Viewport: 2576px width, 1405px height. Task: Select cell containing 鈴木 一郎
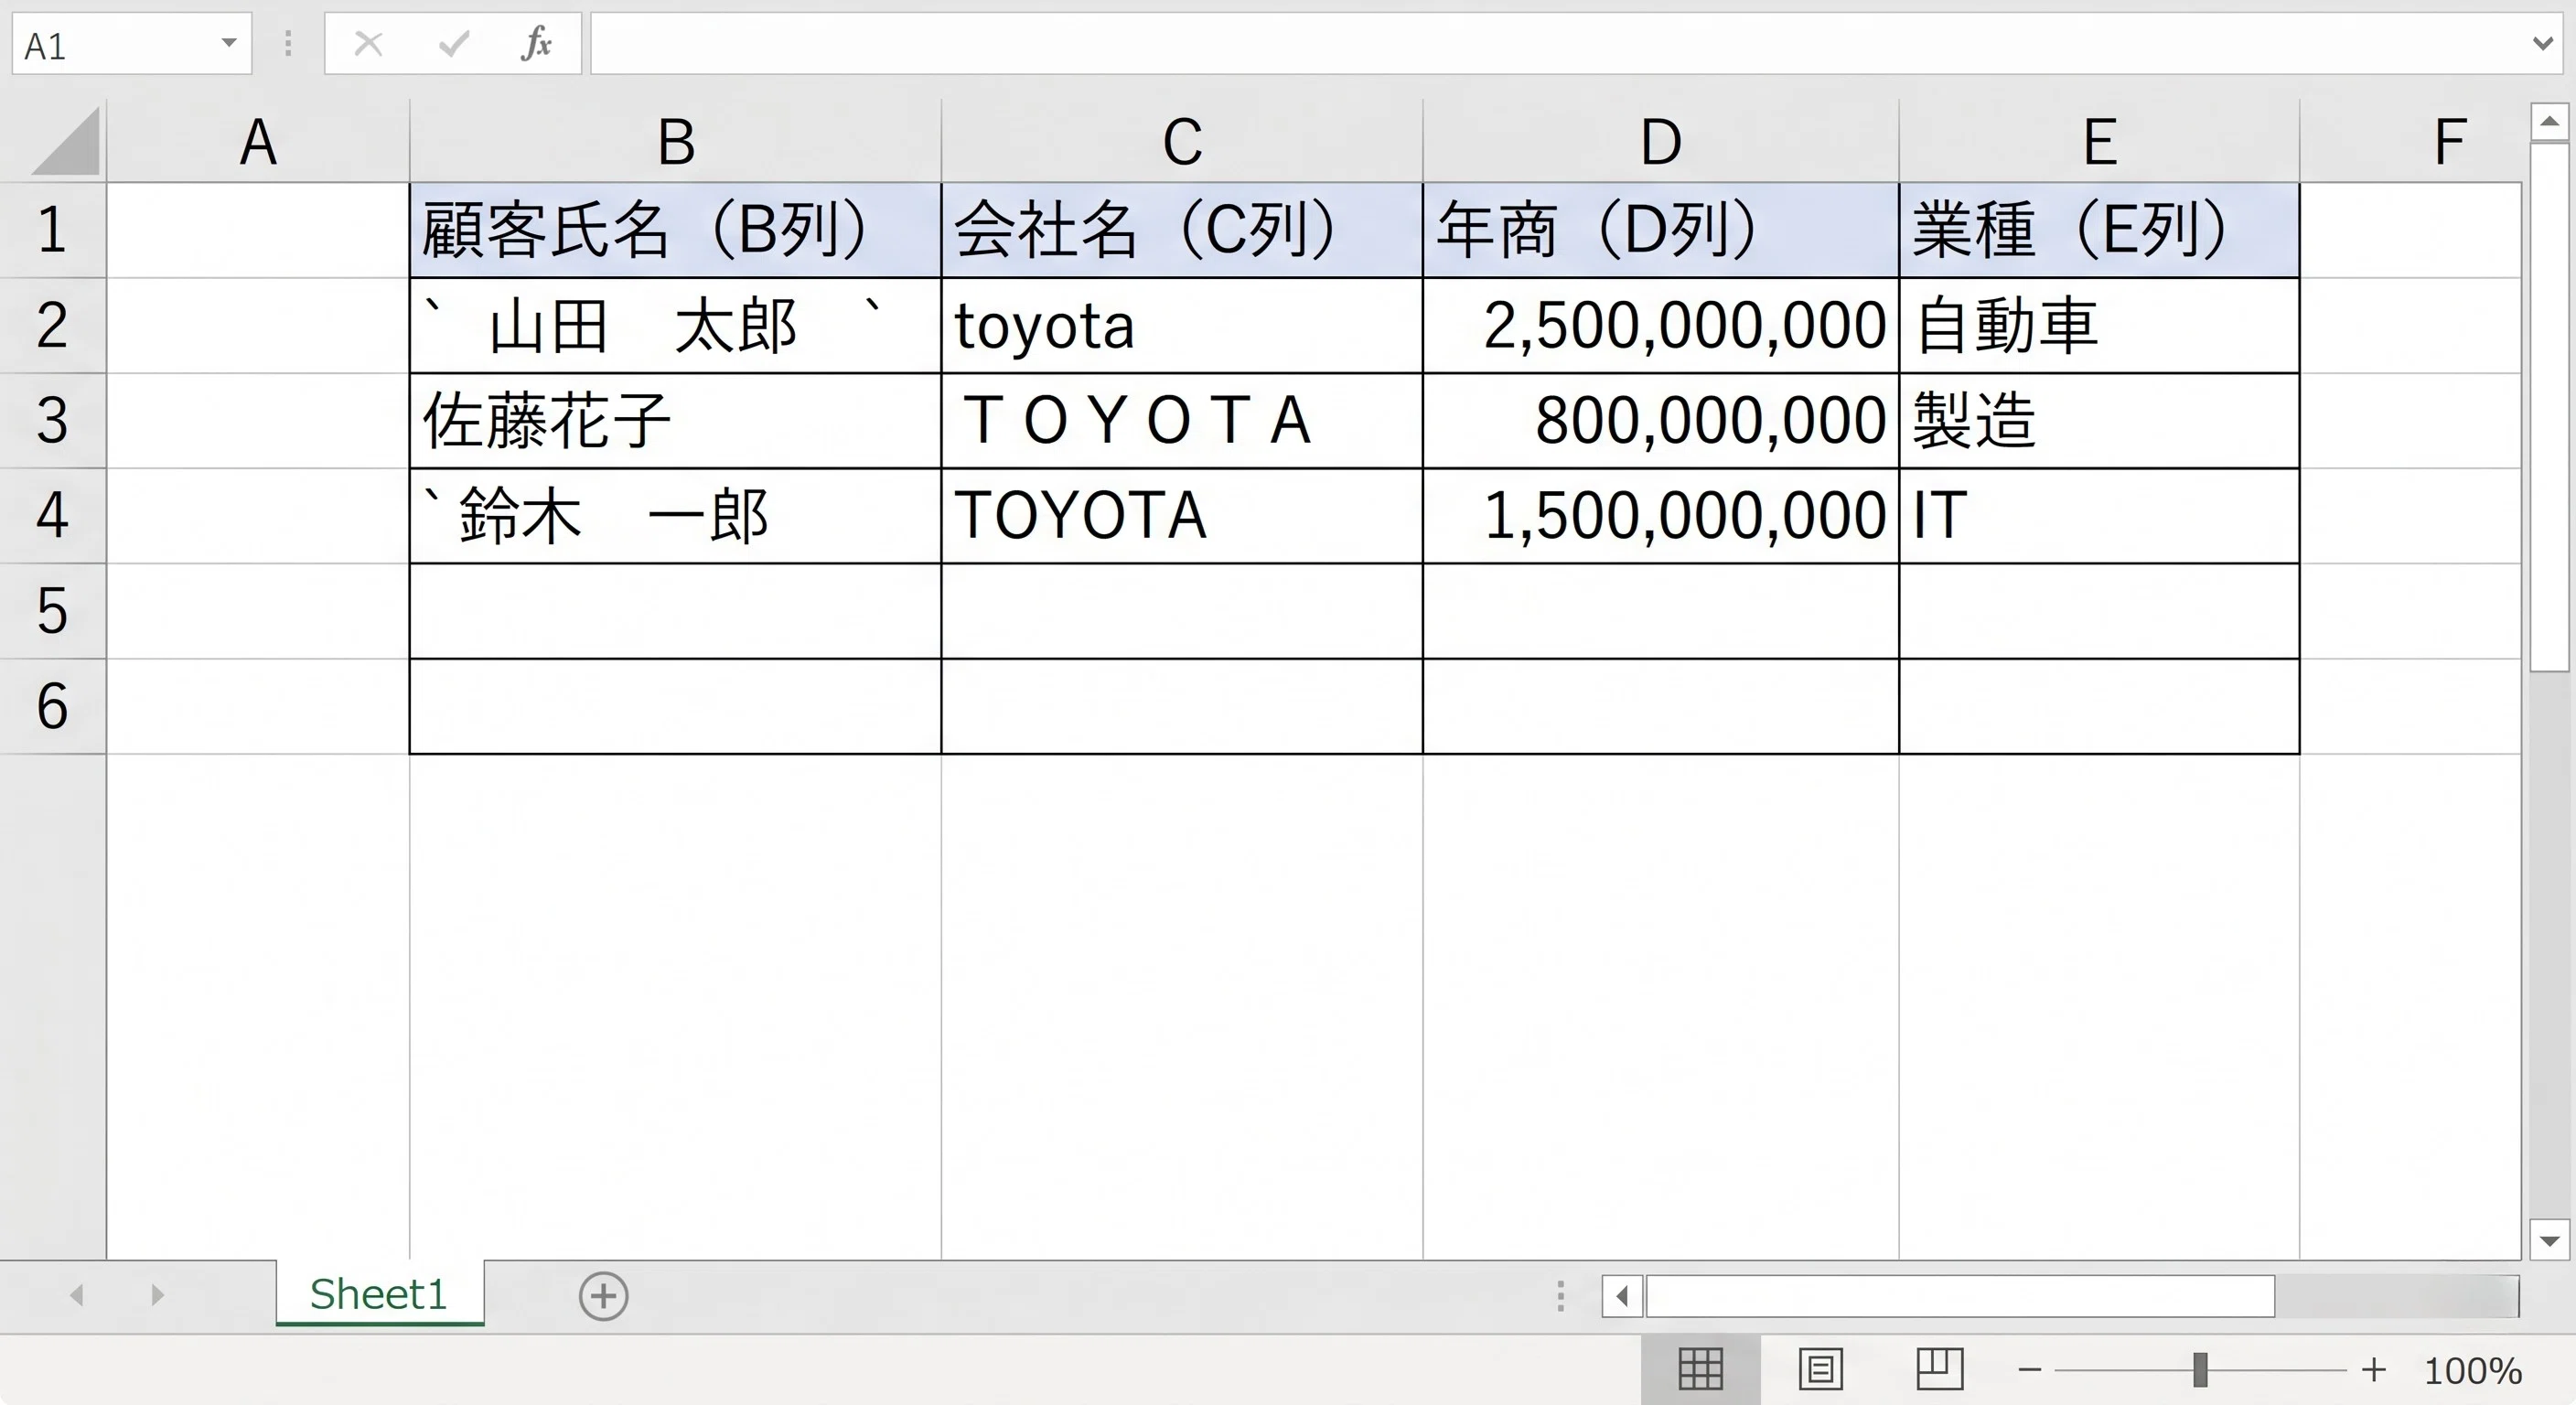tap(676, 516)
